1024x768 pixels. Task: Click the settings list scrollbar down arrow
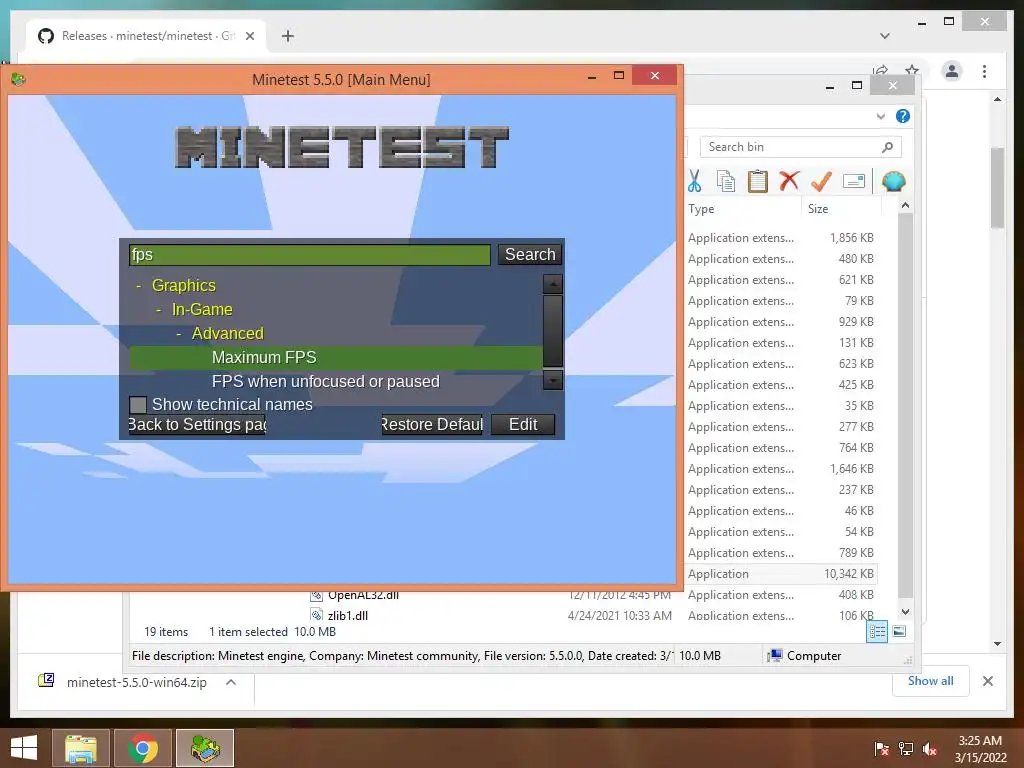tap(552, 380)
